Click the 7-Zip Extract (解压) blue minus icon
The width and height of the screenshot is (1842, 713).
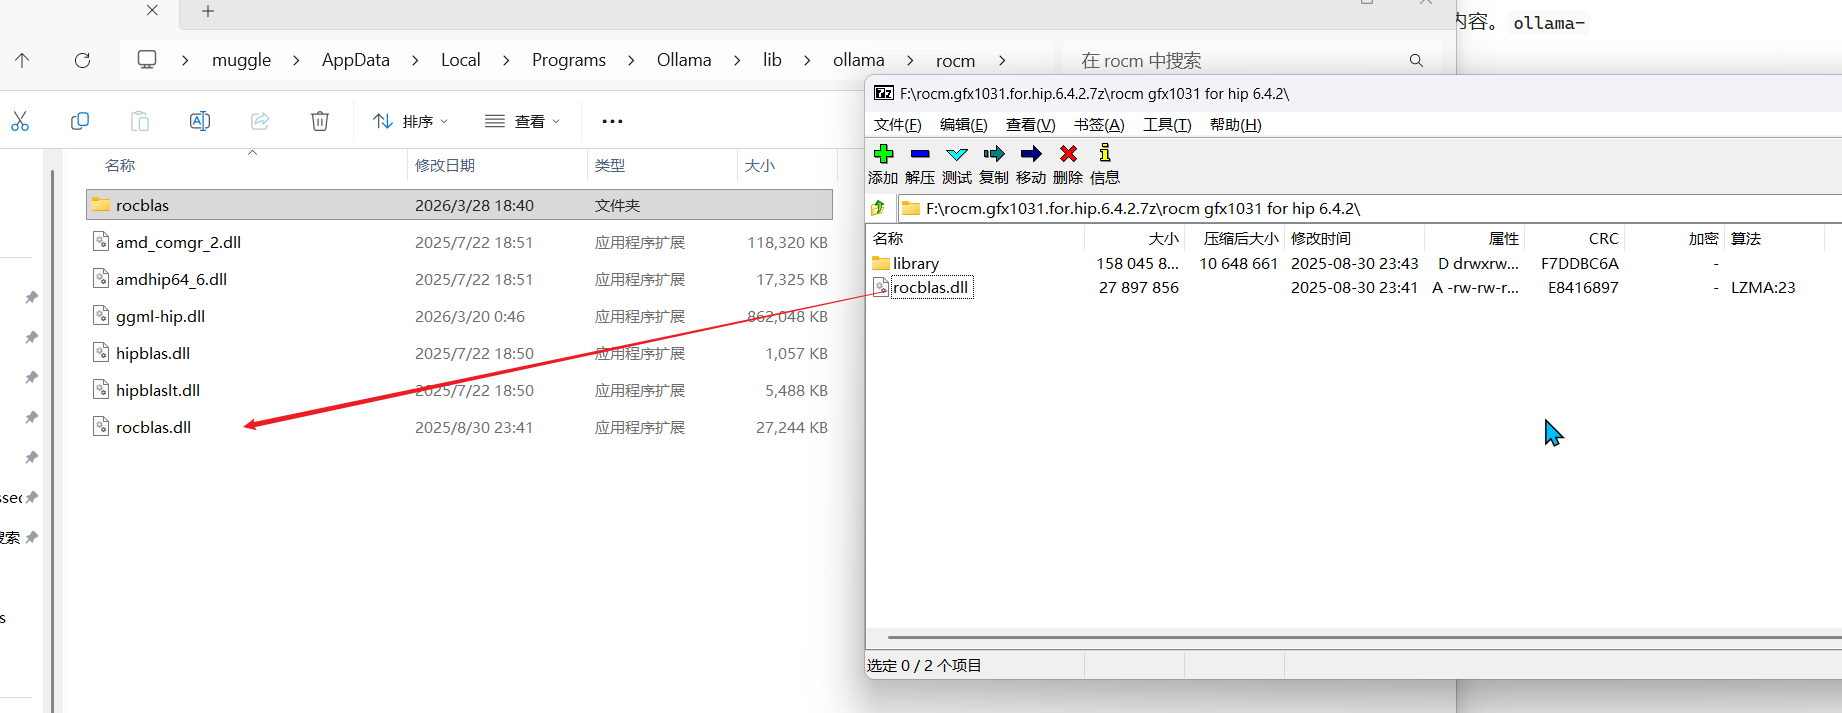[x=920, y=154]
